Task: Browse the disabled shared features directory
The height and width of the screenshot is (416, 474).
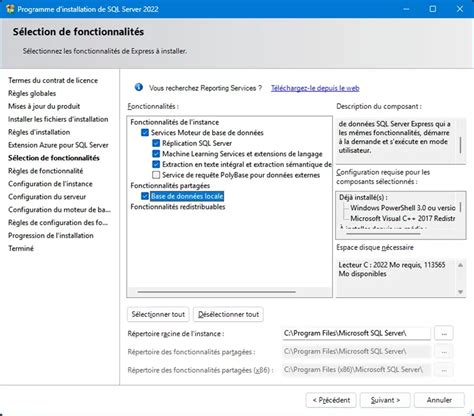Action: click(444, 352)
